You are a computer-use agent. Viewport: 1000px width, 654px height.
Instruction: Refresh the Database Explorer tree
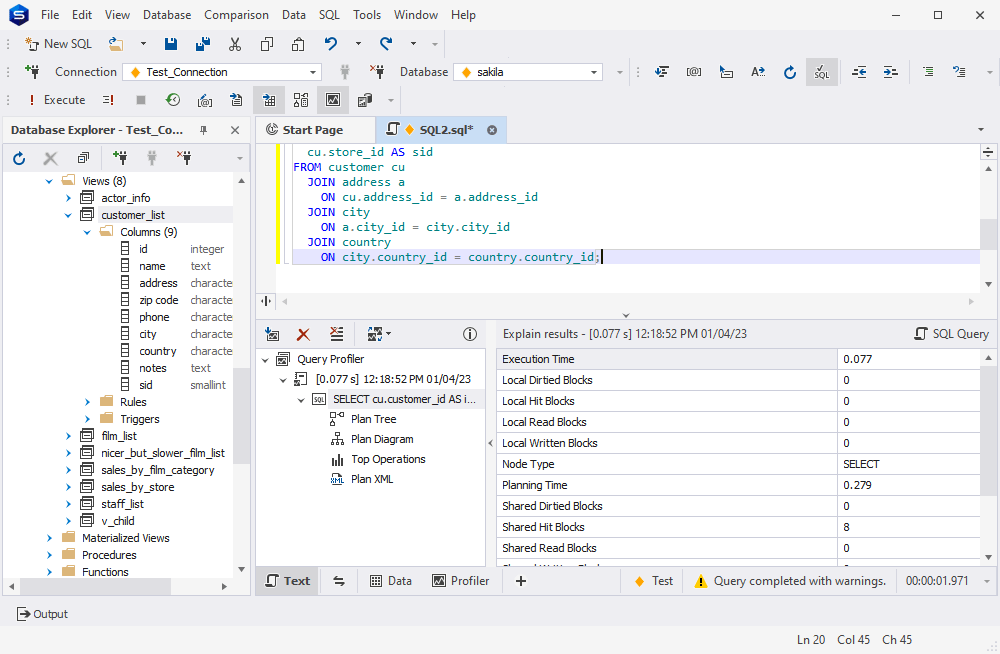point(17,157)
